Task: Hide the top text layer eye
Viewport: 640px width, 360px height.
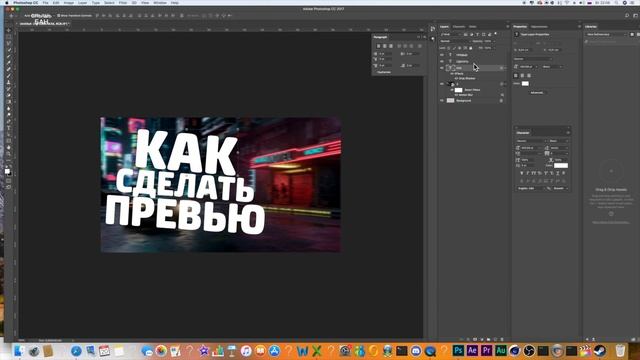Action: click(x=442, y=55)
